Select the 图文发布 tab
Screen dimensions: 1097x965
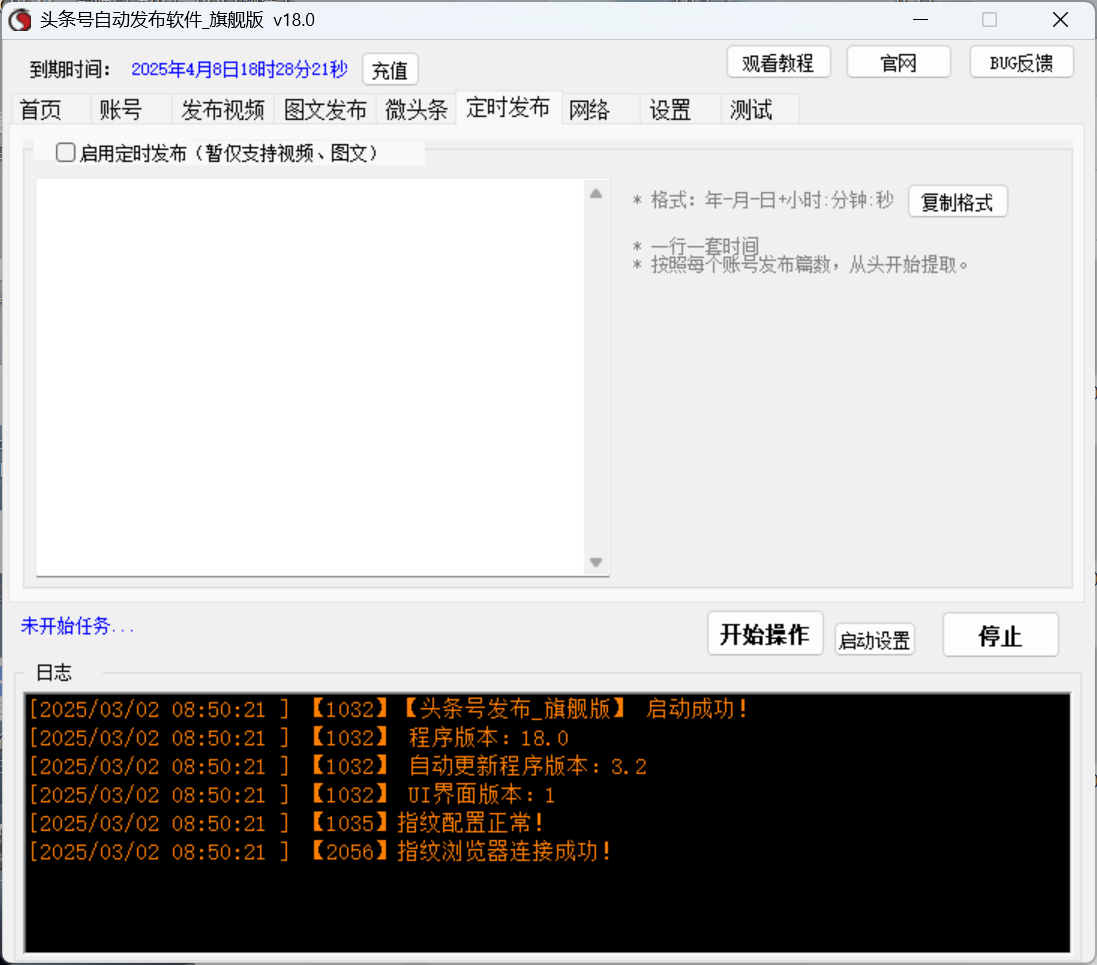325,110
